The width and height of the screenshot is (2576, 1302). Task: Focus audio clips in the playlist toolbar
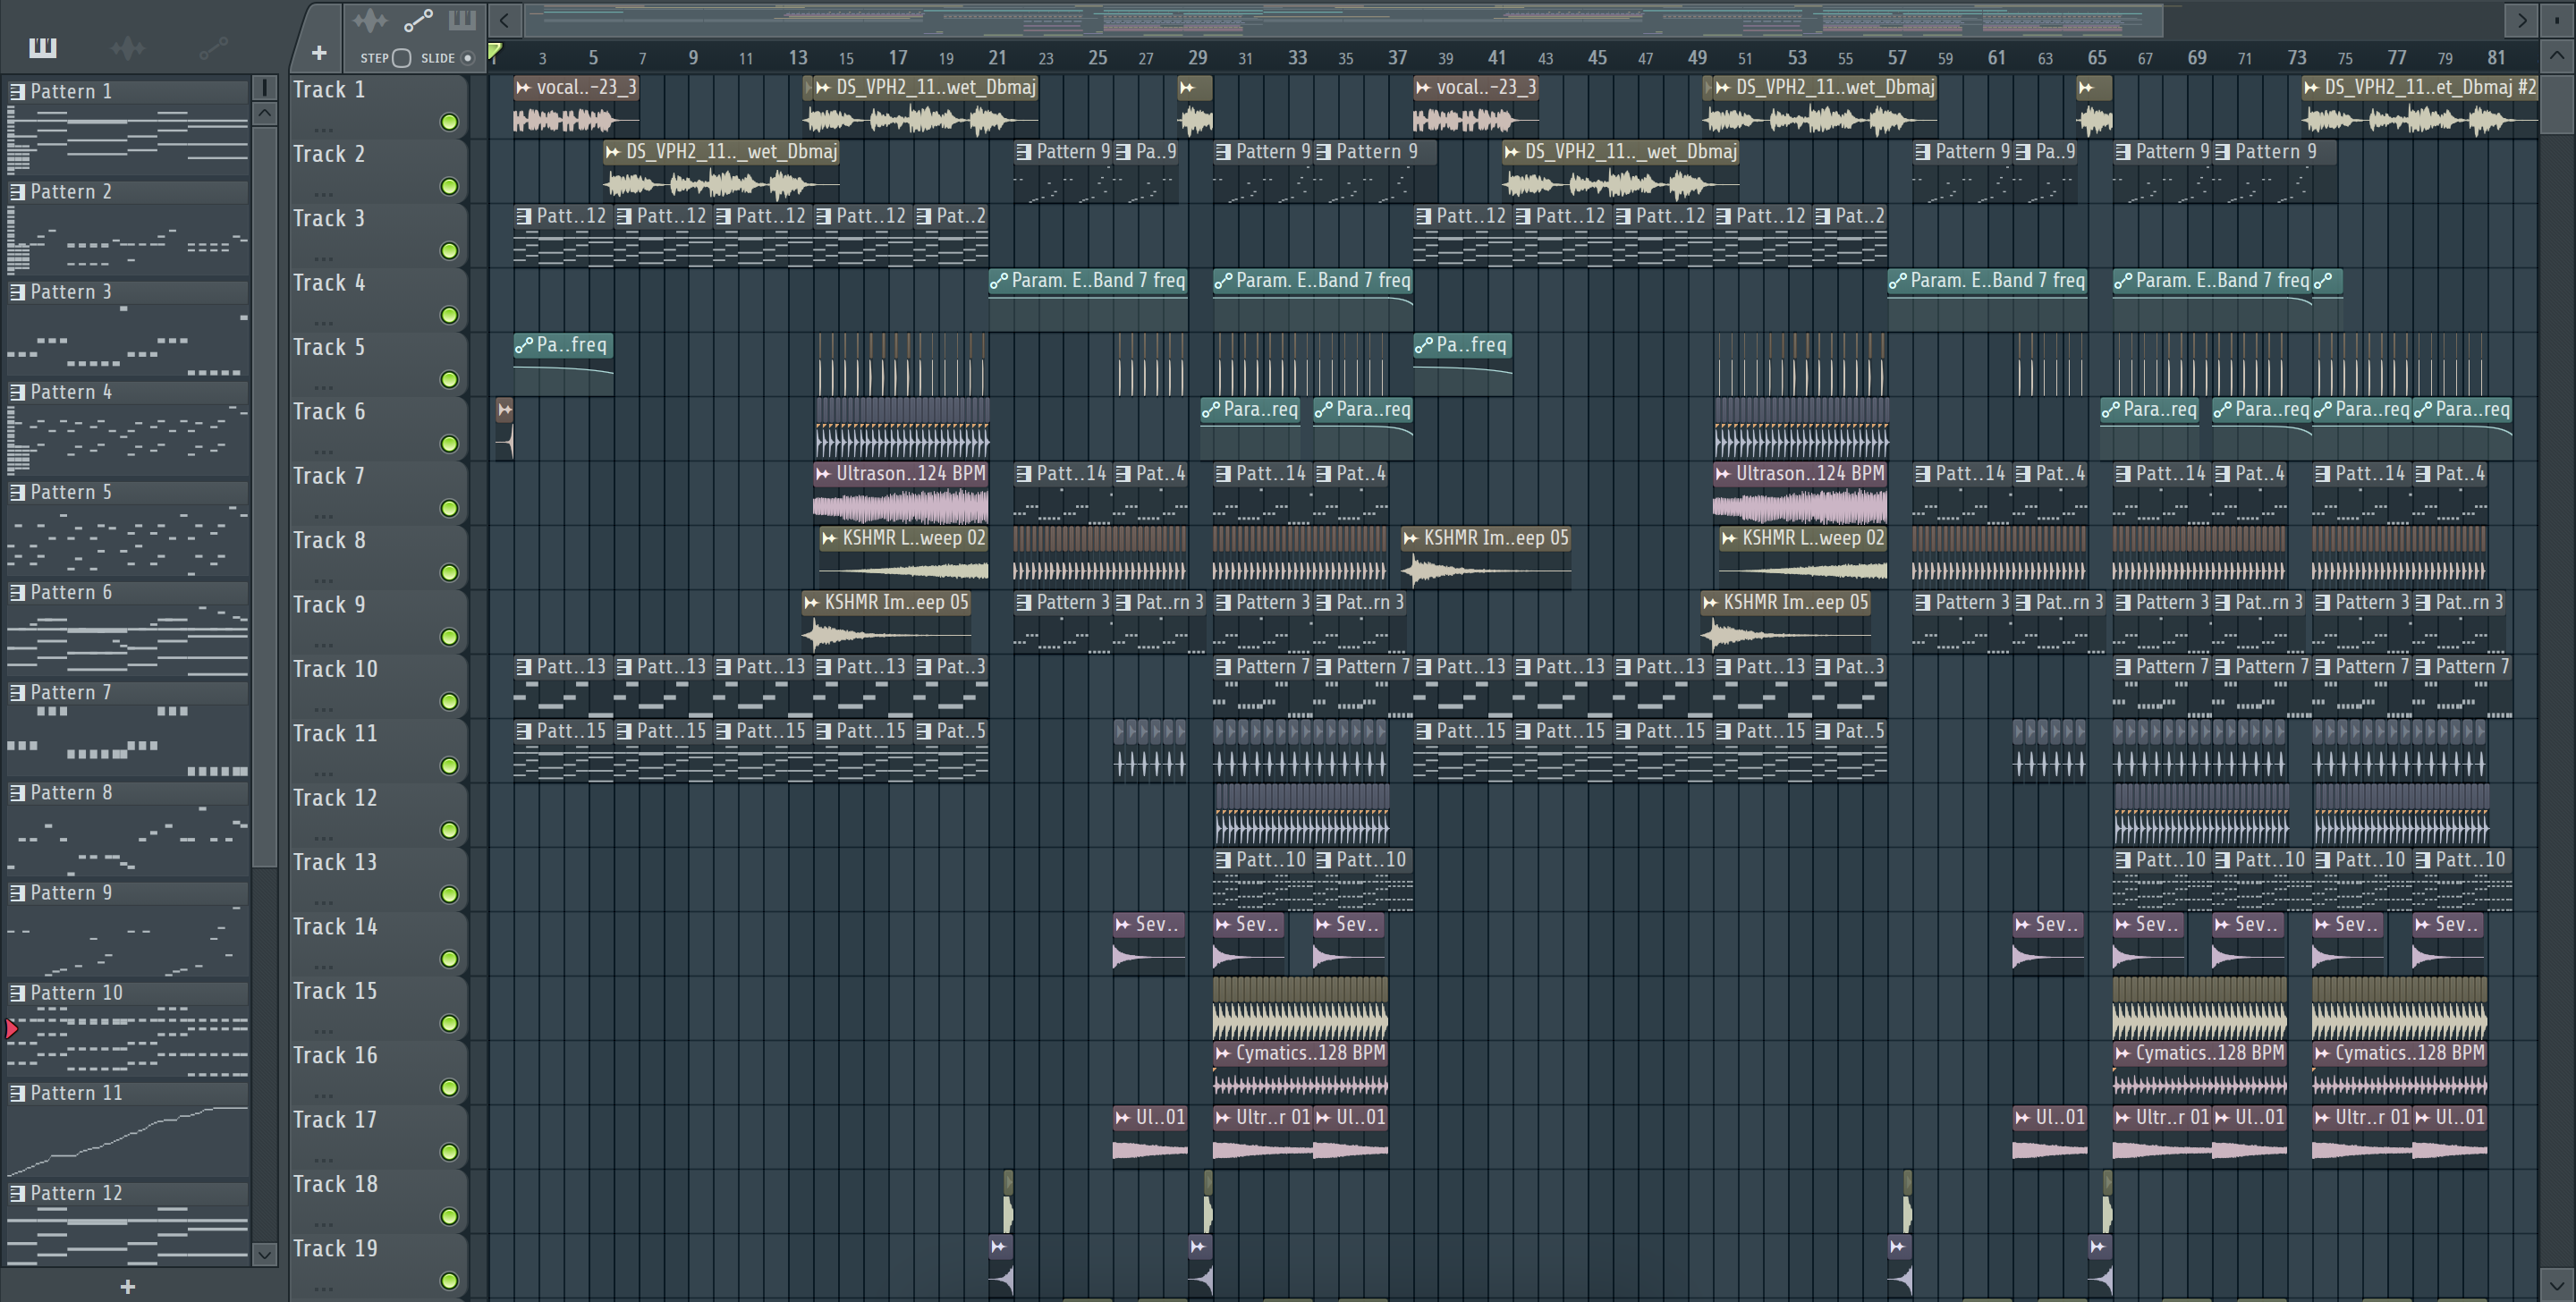coord(370,20)
